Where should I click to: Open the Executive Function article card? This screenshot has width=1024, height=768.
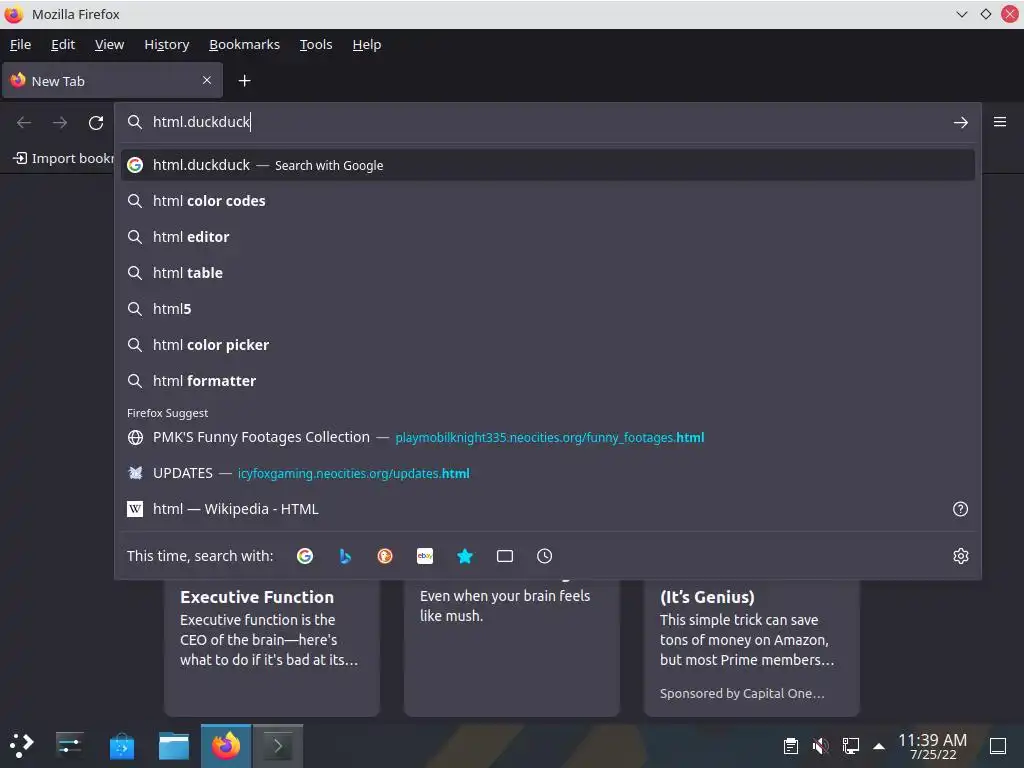(x=272, y=648)
